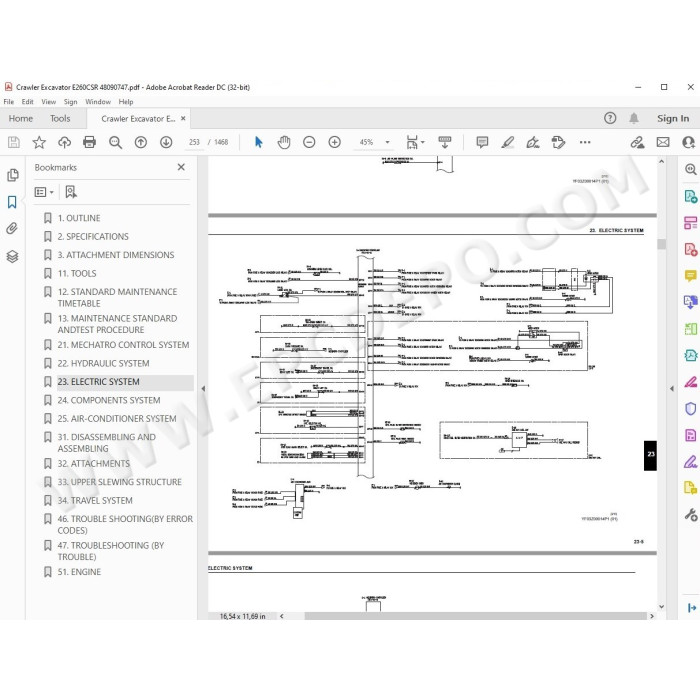Close the Crawler Excavator document tab
The image size is (700, 700).
coord(183,119)
